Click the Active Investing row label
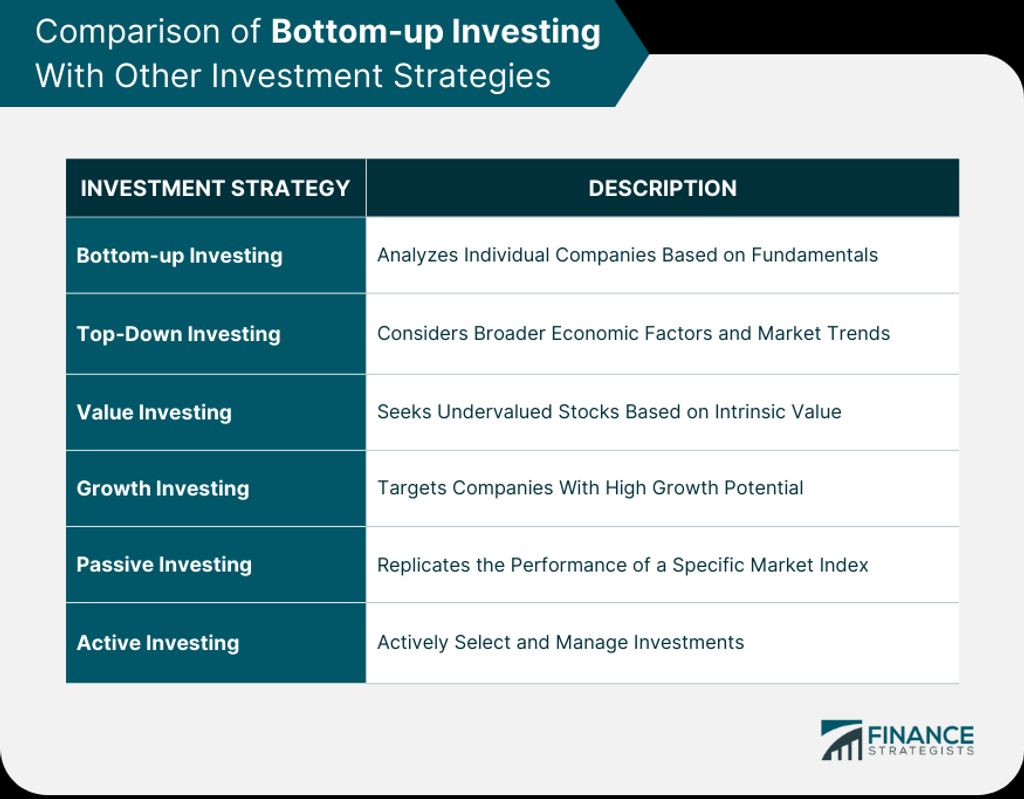This screenshot has height=799, width=1024. tap(158, 643)
